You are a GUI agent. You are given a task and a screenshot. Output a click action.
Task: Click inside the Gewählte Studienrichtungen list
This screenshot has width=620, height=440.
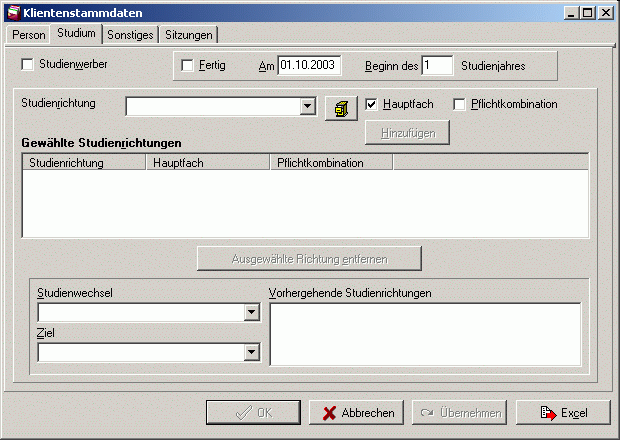click(x=305, y=204)
